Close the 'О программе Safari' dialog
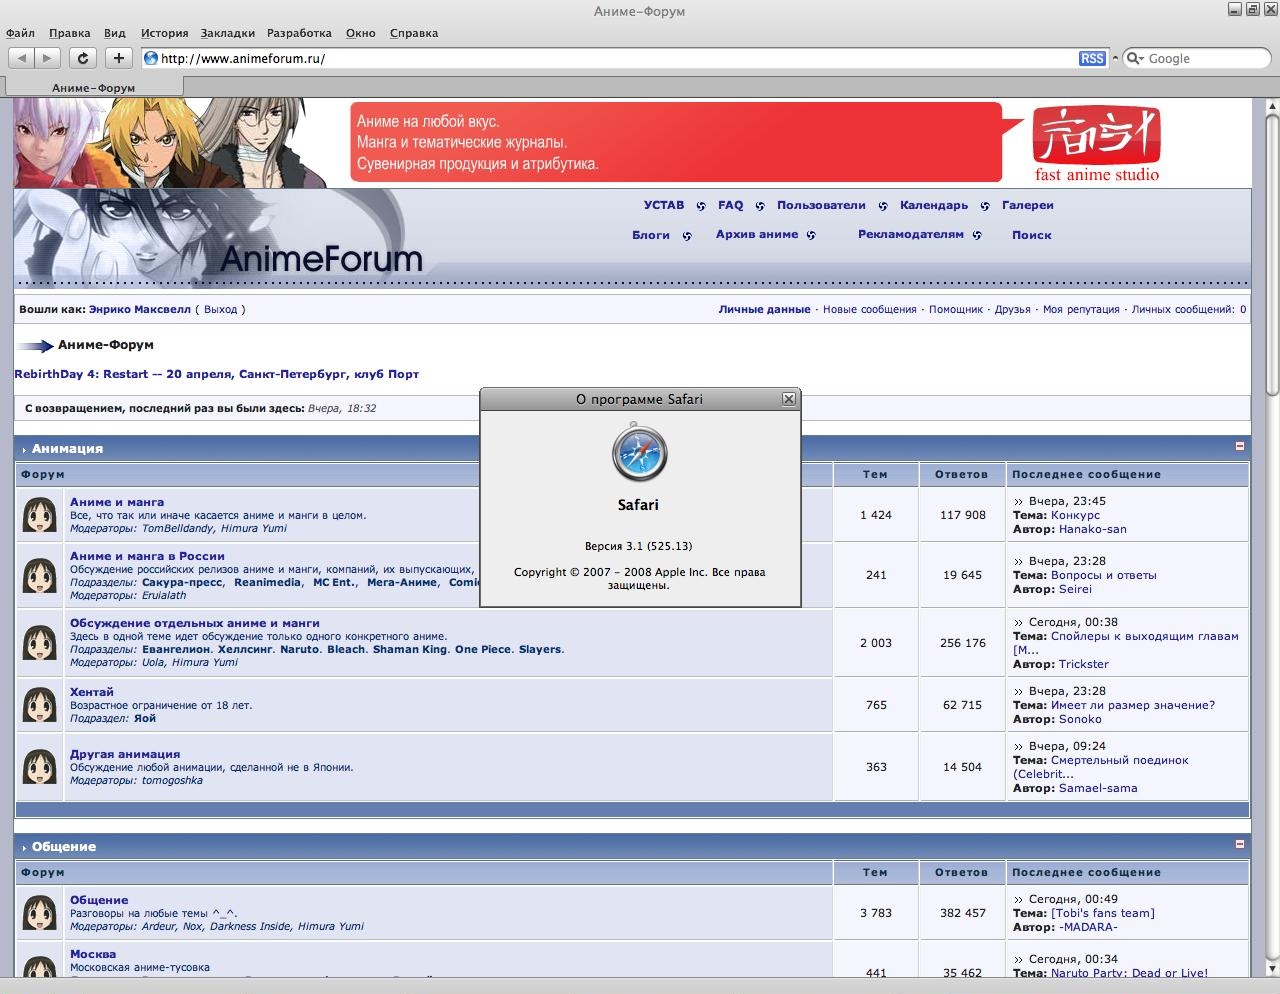The width and height of the screenshot is (1280, 994). tap(789, 399)
